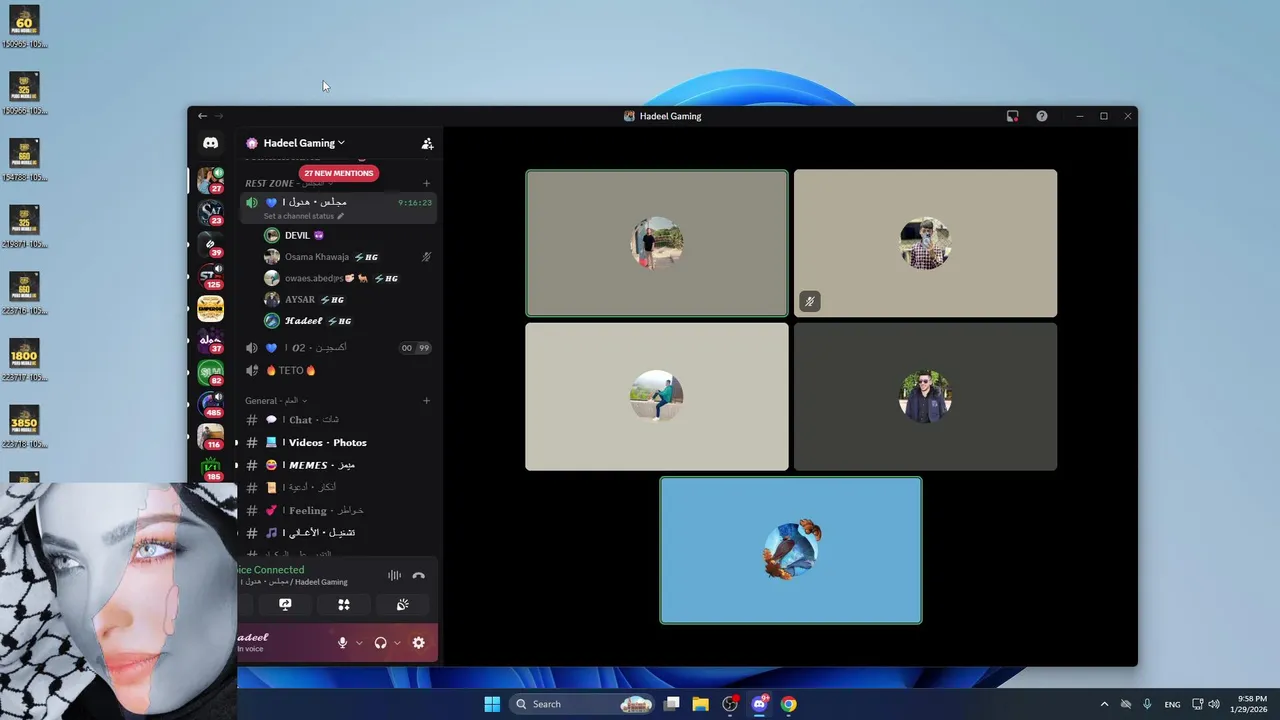The height and width of the screenshot is (720, 1280).
Task: Share your screen button
Action: tap(285, 604)
